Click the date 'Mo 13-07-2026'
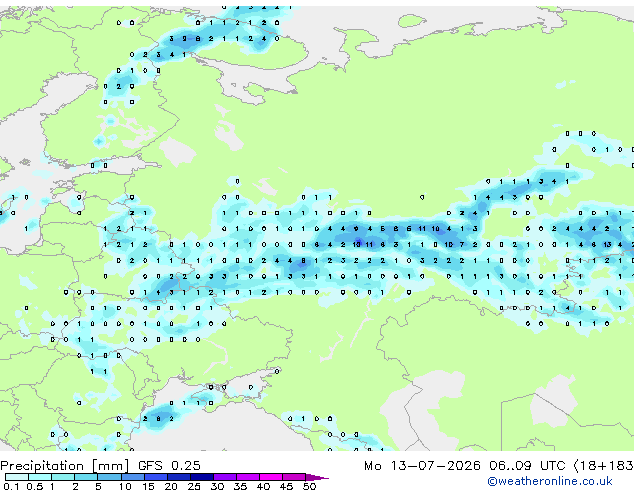This screenshot has width=634, height=490. pyautogui.click(x=422, y=466)
